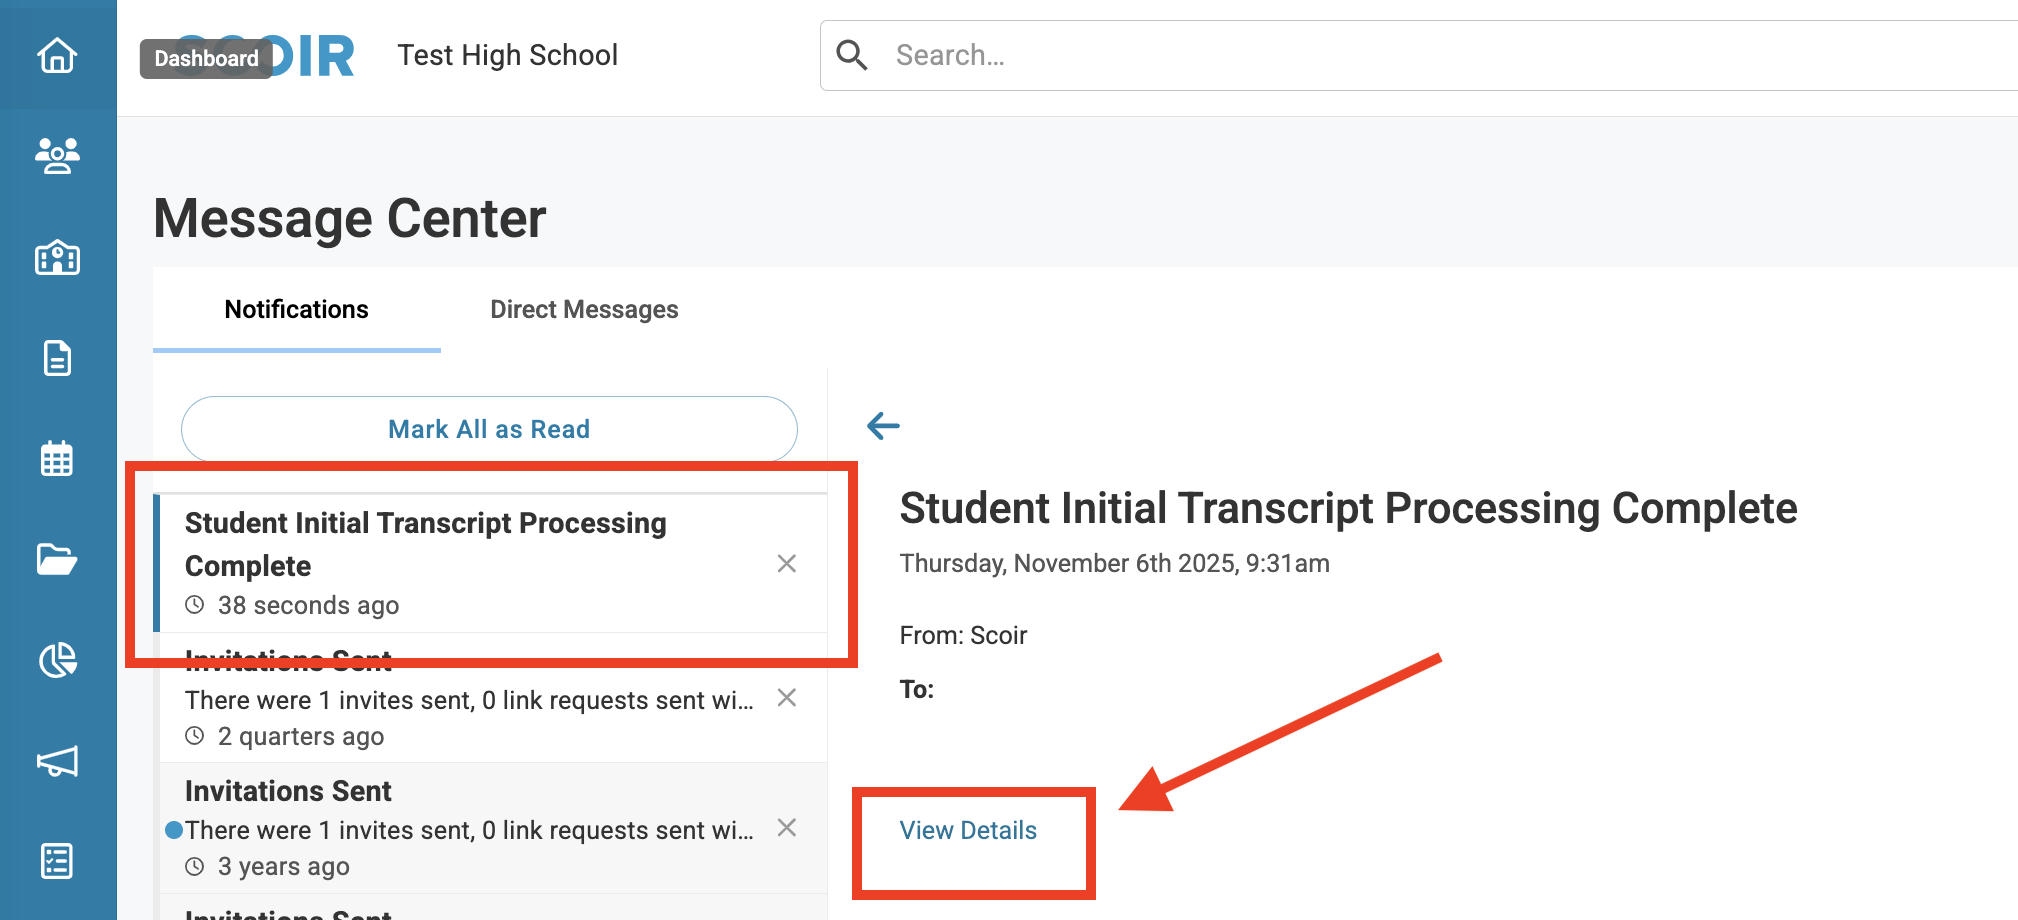The height and width of the screenshot is (920, 2018).
Task: Switch to the Direct Messages tab
Action: pos(584,310)
